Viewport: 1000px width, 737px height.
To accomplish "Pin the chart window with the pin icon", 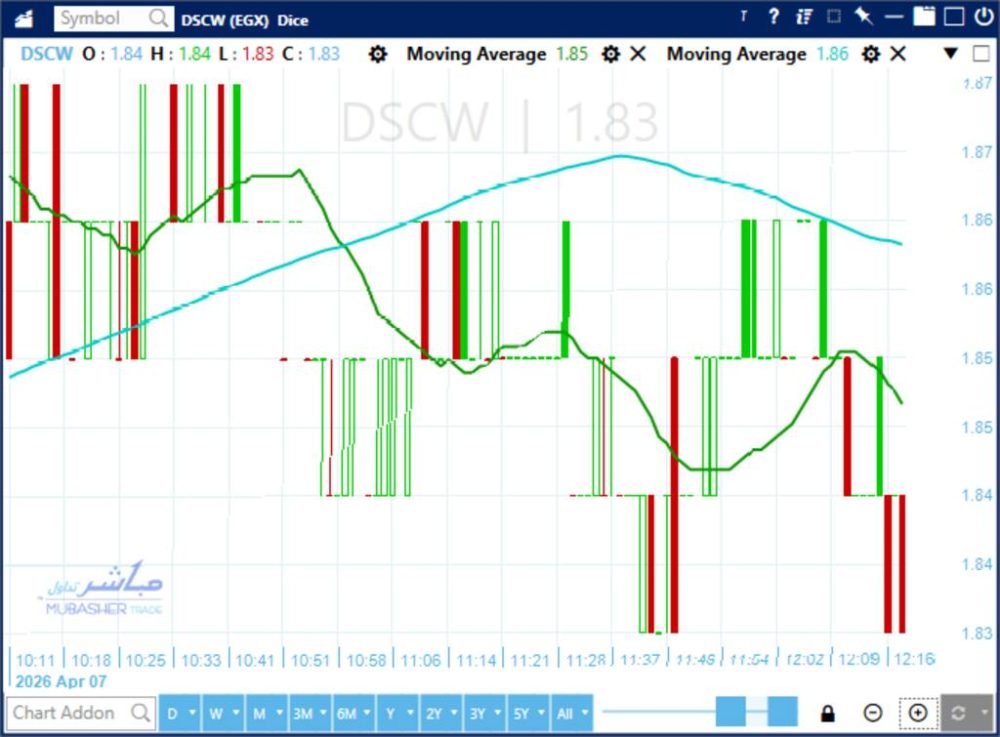I will (x=865, y=17).
